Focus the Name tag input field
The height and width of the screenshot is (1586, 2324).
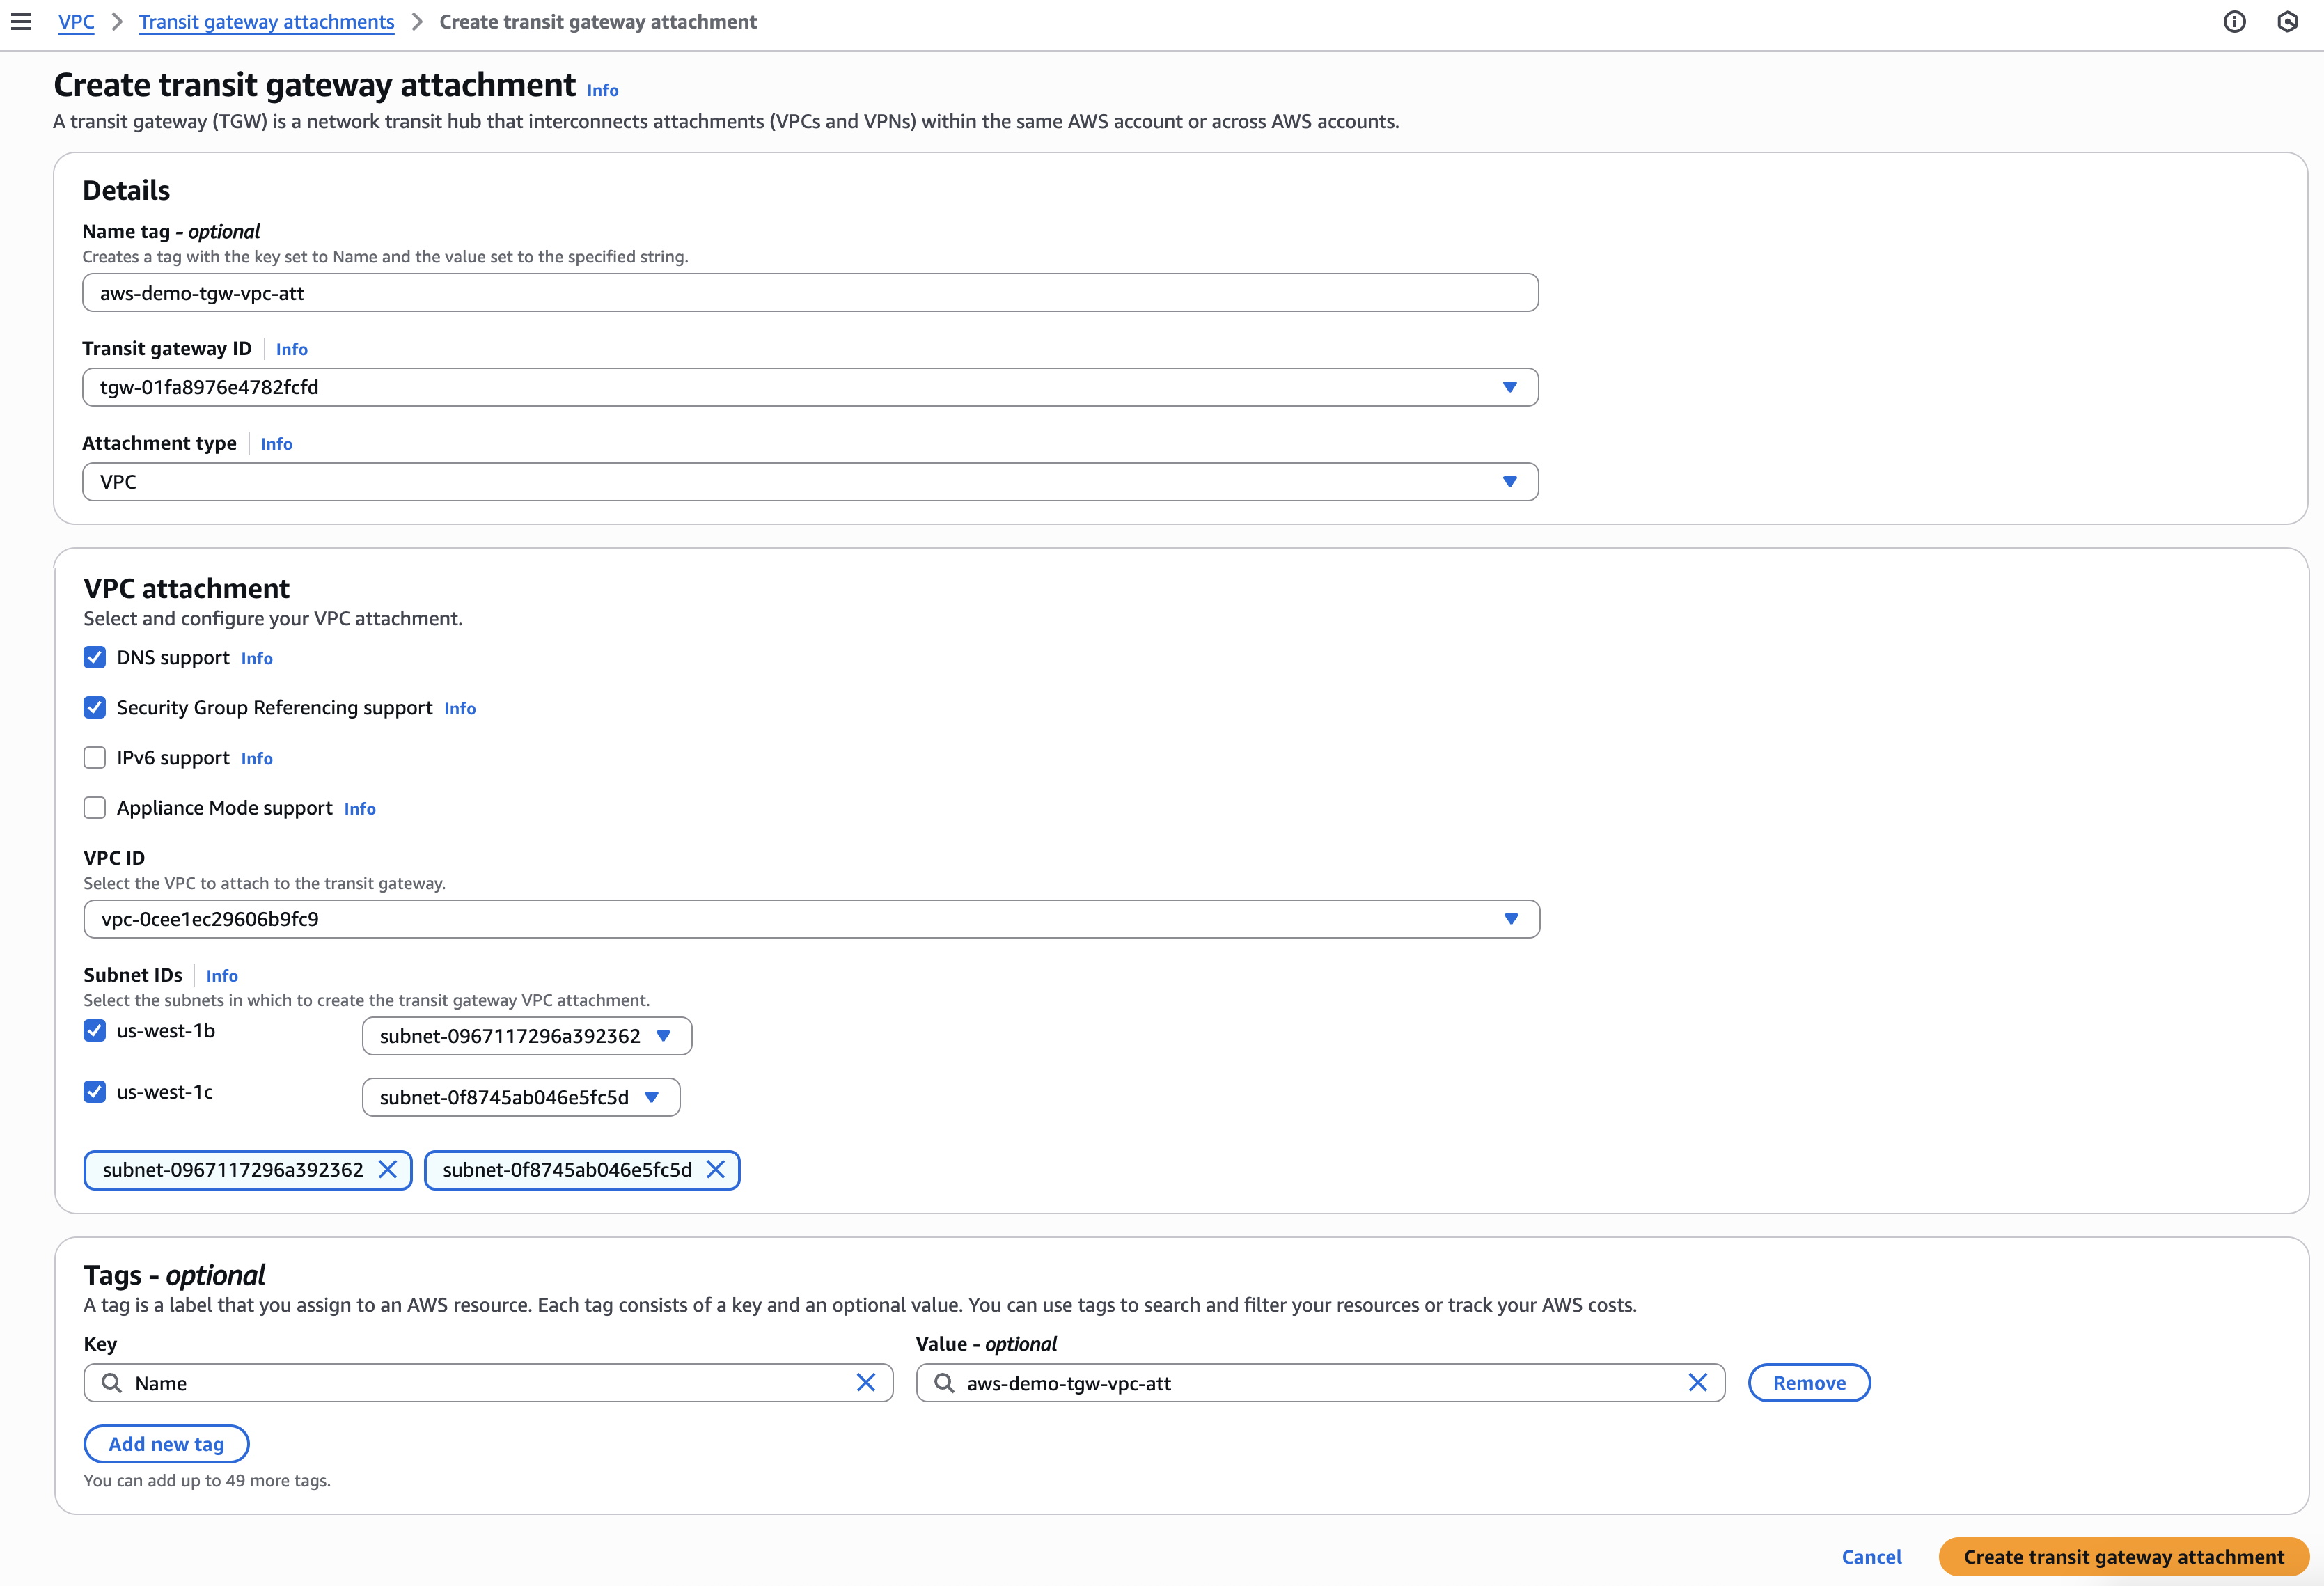pyautogui.click(x=810, y=293)
